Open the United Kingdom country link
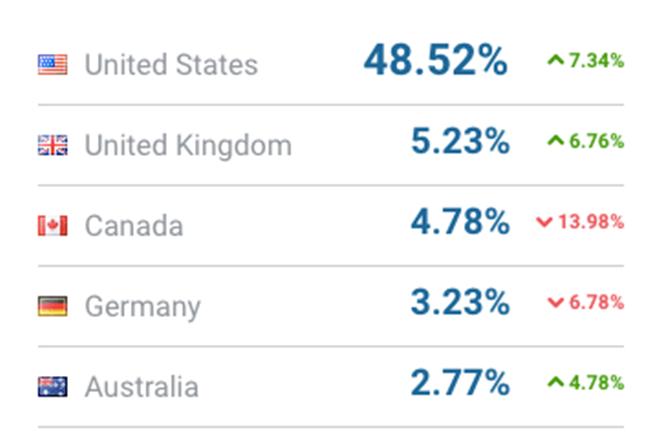This screenshot has height=432, width=650. (x=188, y=146)
